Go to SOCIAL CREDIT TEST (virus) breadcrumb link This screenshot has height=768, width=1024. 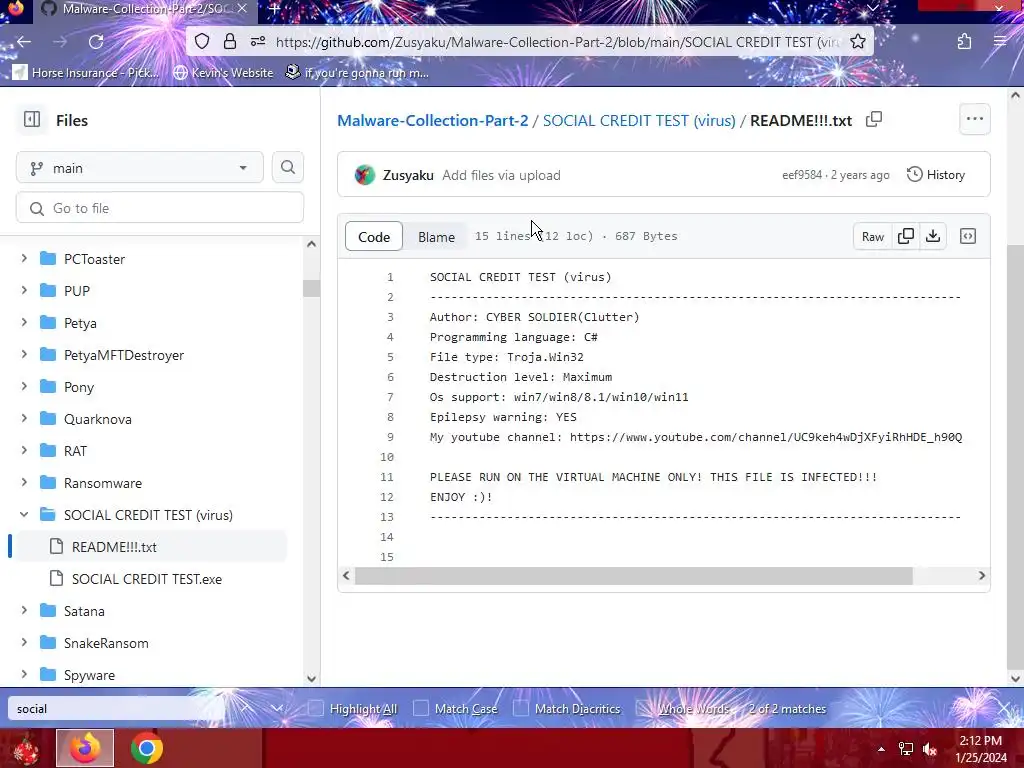click(x=639, y=121)
